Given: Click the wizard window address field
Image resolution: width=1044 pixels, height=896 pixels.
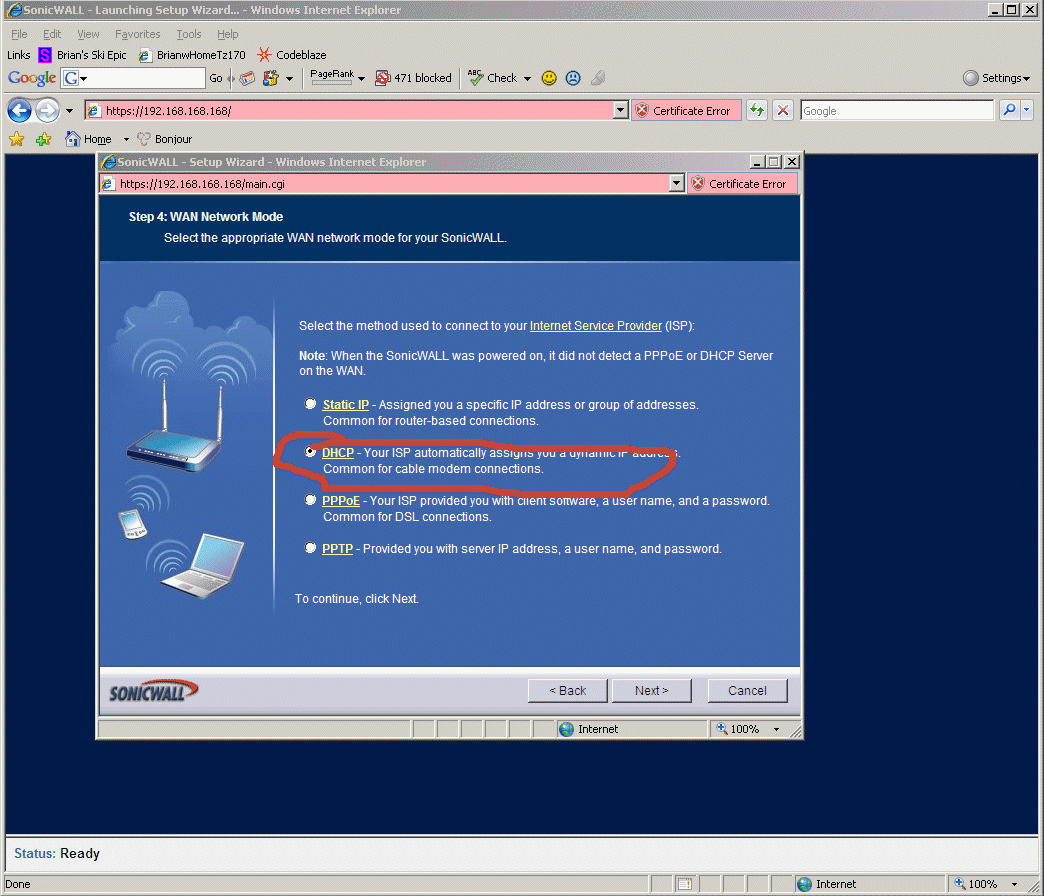Looking at the screenshot, I should point(393,184).
